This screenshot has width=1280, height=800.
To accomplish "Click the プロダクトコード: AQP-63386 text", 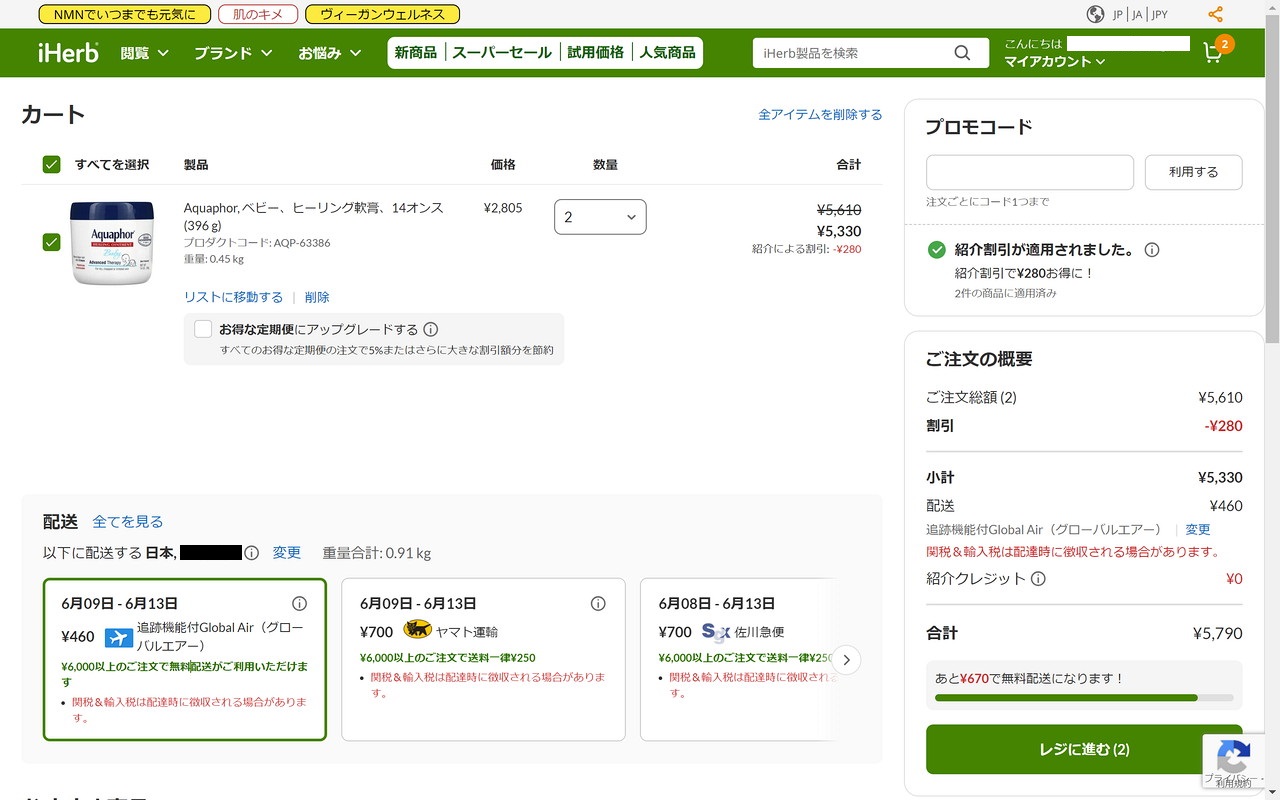I will click(x=257, y=243).
